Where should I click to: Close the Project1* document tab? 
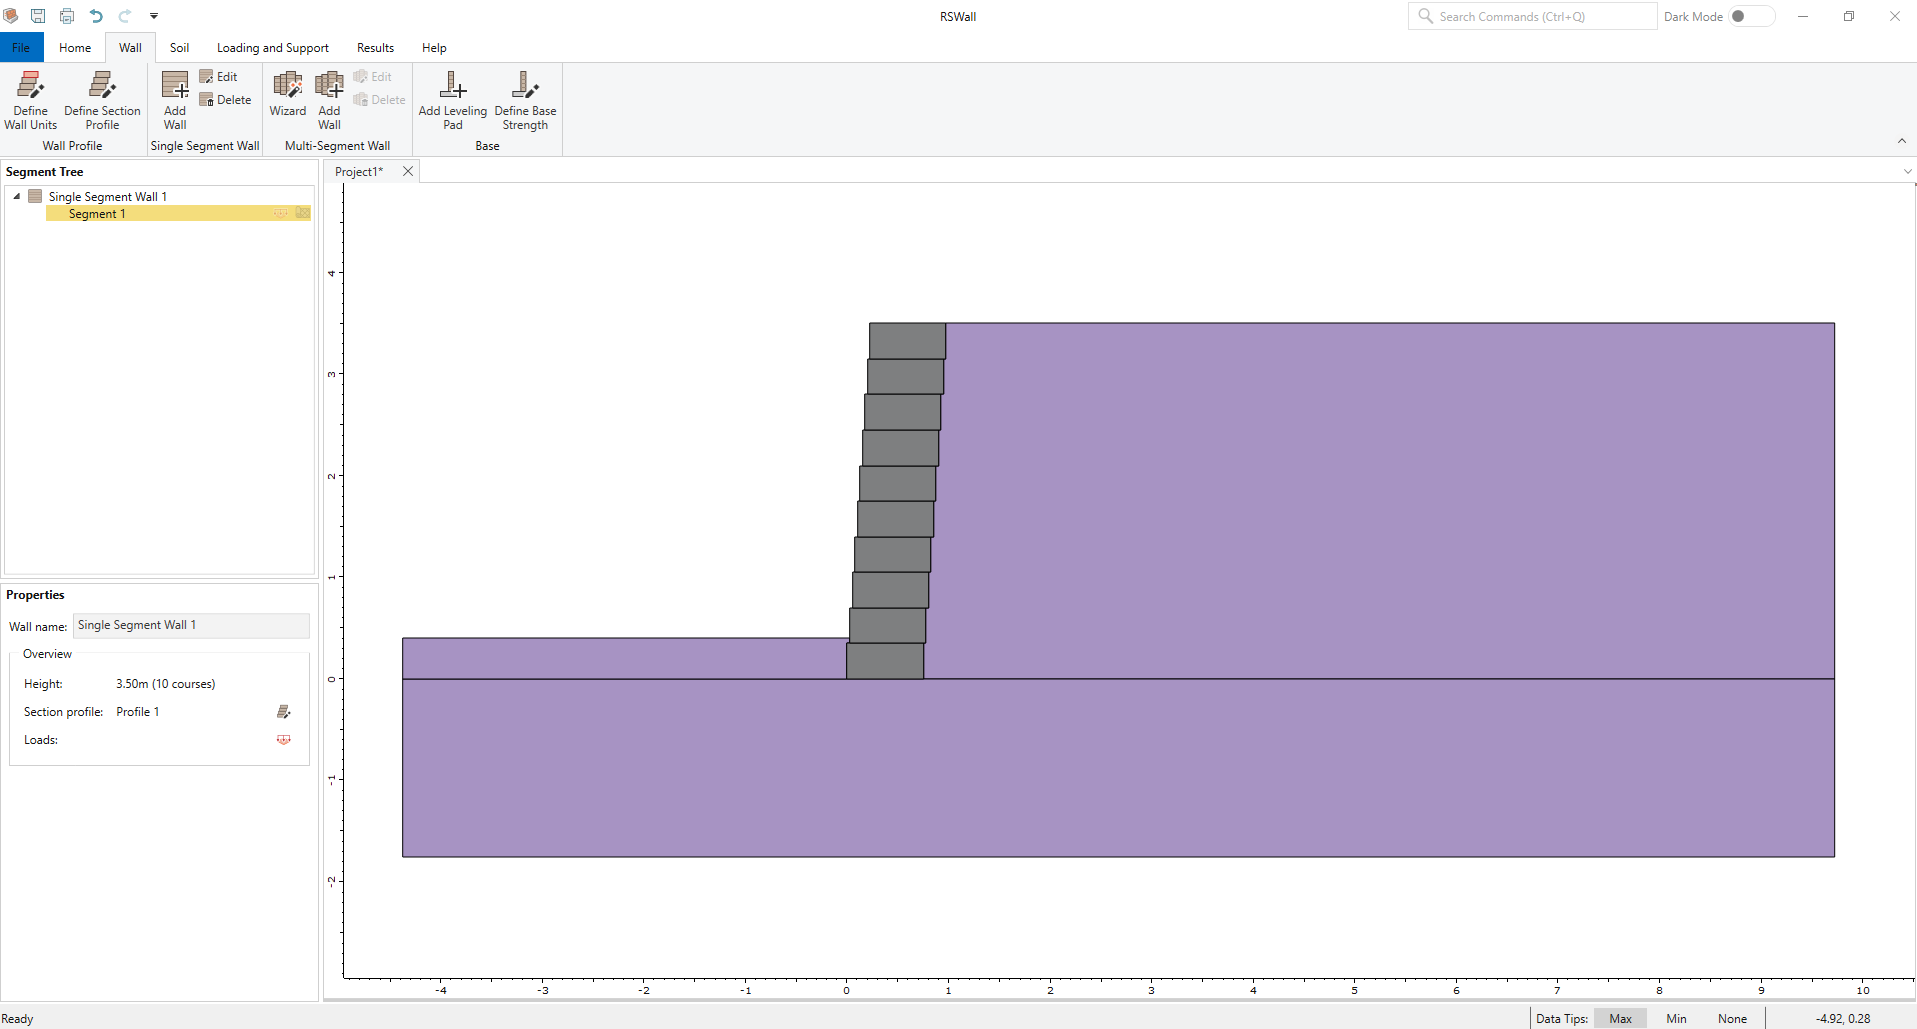point(408,171)
